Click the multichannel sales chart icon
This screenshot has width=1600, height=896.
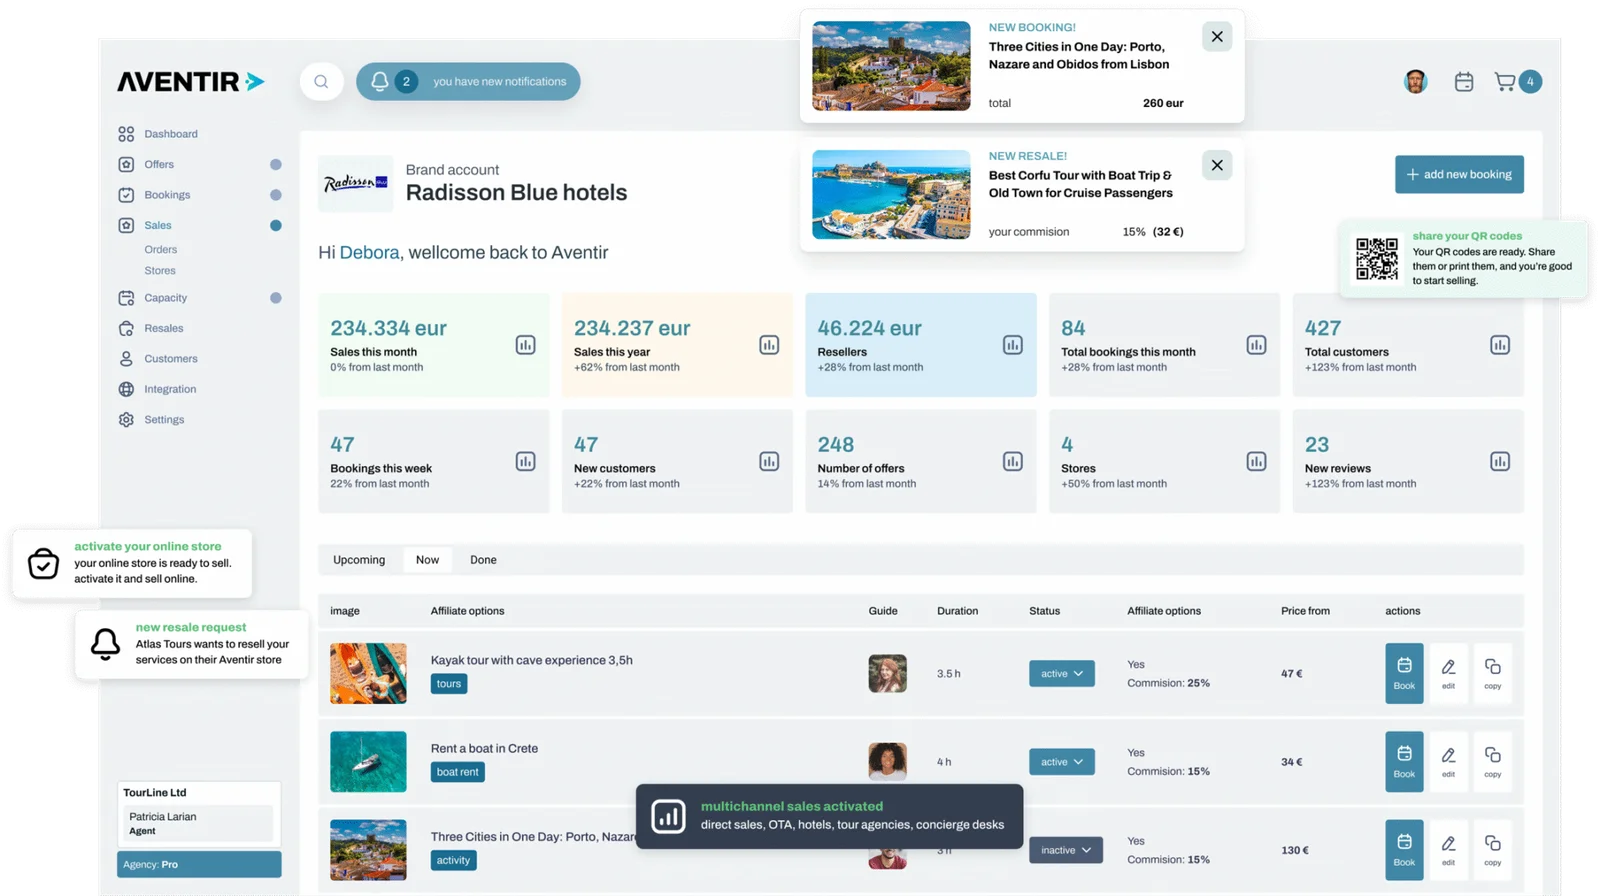668,816
